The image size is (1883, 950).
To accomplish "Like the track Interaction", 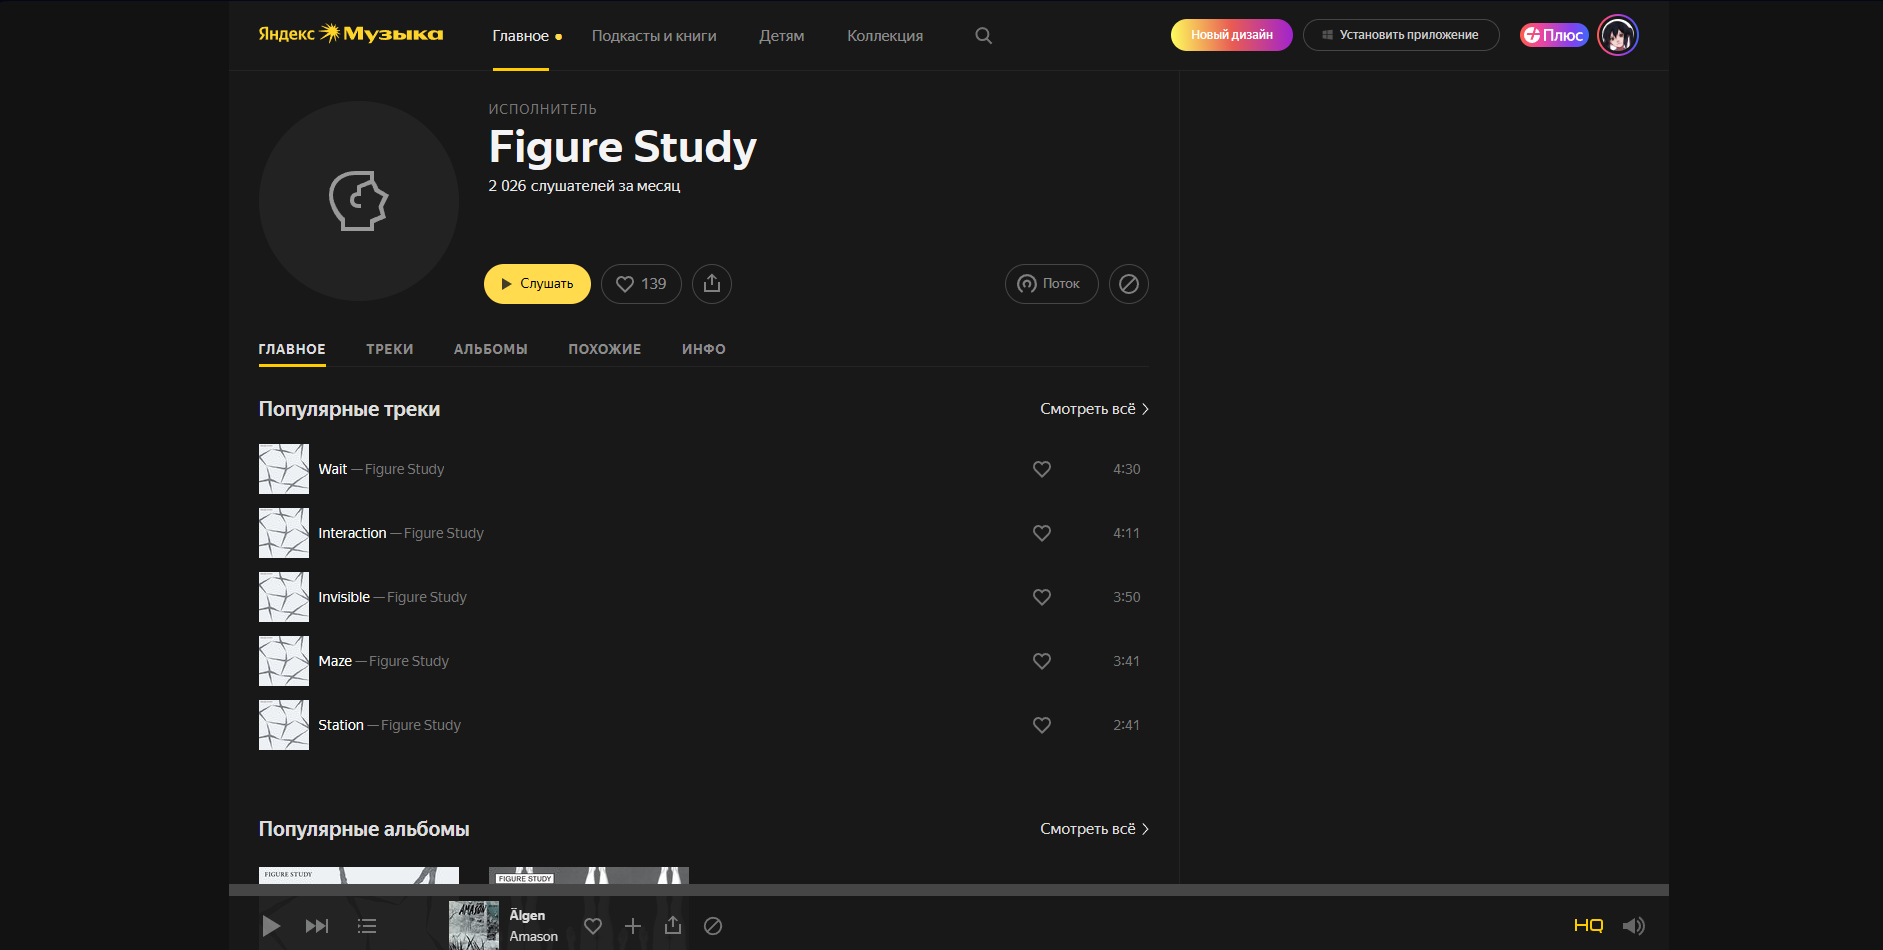I will [x=1042, y=533].
